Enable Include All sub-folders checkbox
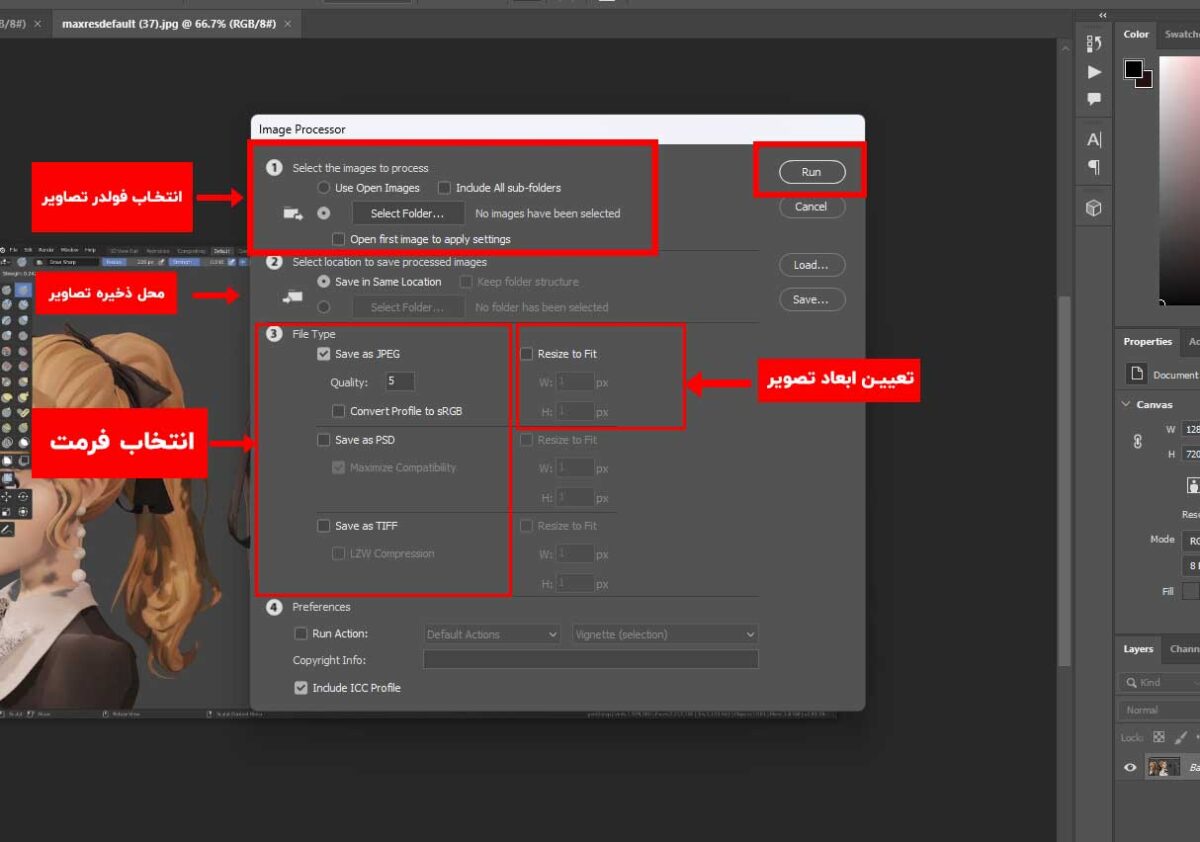 coord(444,187)
